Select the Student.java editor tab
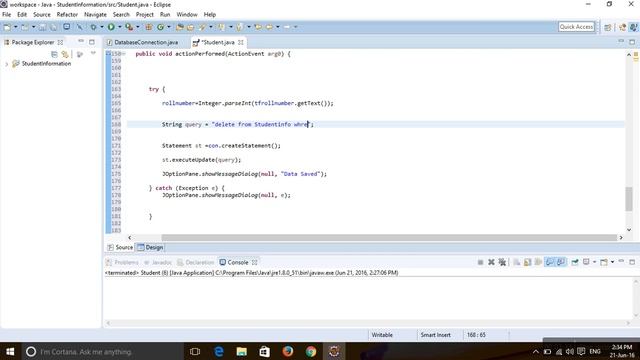Image resolution: width=640 pixels, height=360 pixels. click(218, 42)
